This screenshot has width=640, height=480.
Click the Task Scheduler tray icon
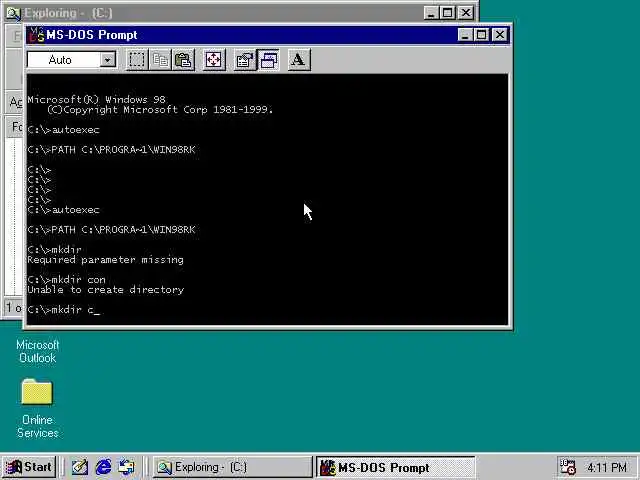tap(567, 467)
